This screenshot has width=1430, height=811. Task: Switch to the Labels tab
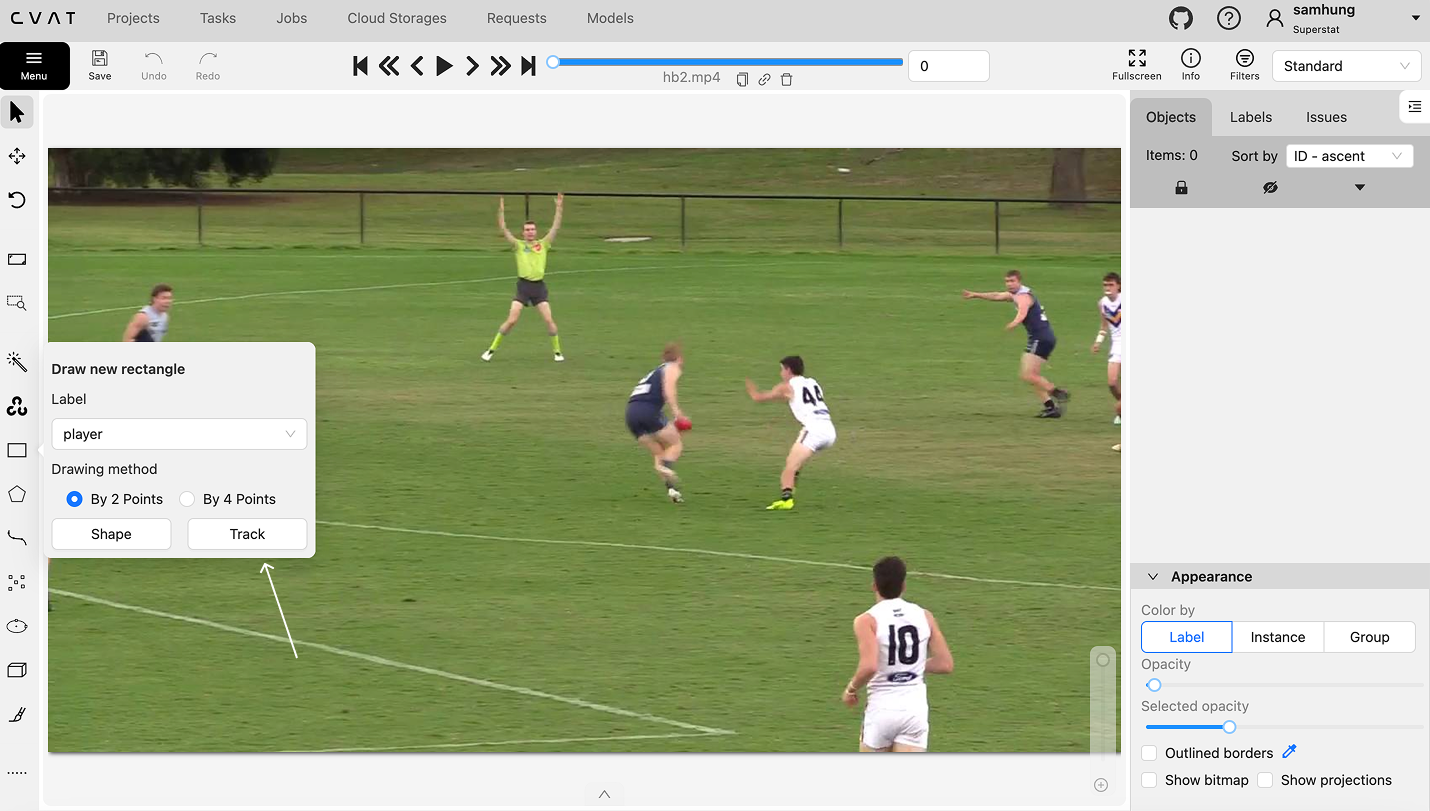click(x=1250, y=117)
